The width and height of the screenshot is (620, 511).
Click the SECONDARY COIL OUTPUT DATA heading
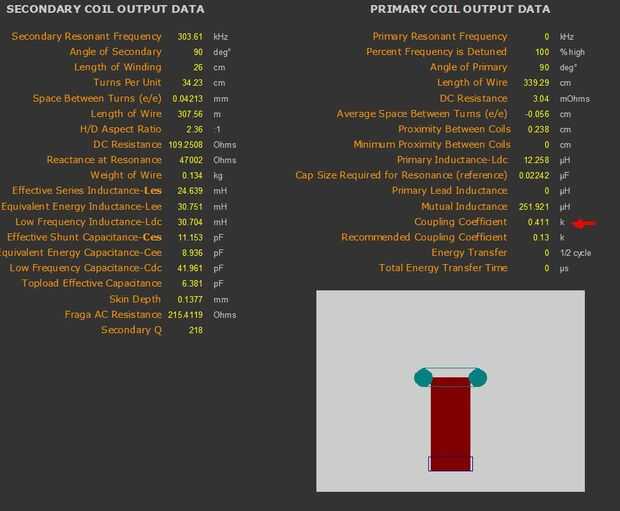[106, 9]
